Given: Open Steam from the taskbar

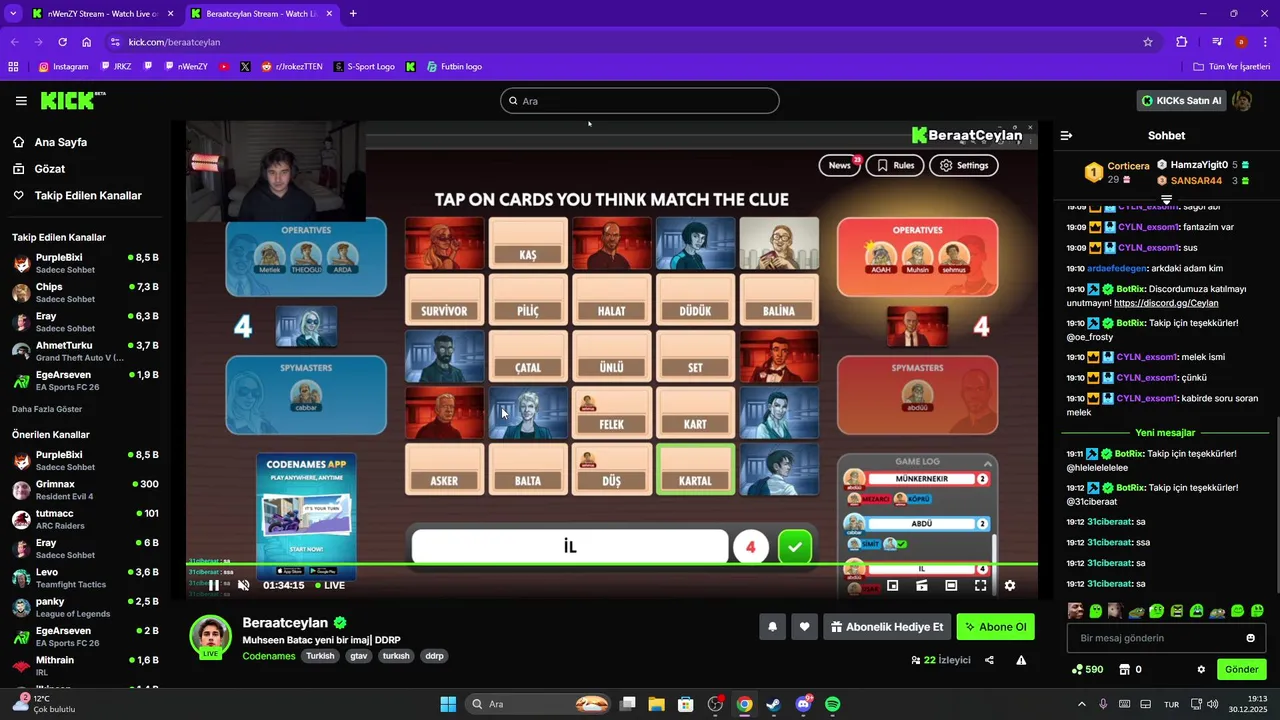Looking at the screenshot, I should pyautogui.click(x=773, y=704).
